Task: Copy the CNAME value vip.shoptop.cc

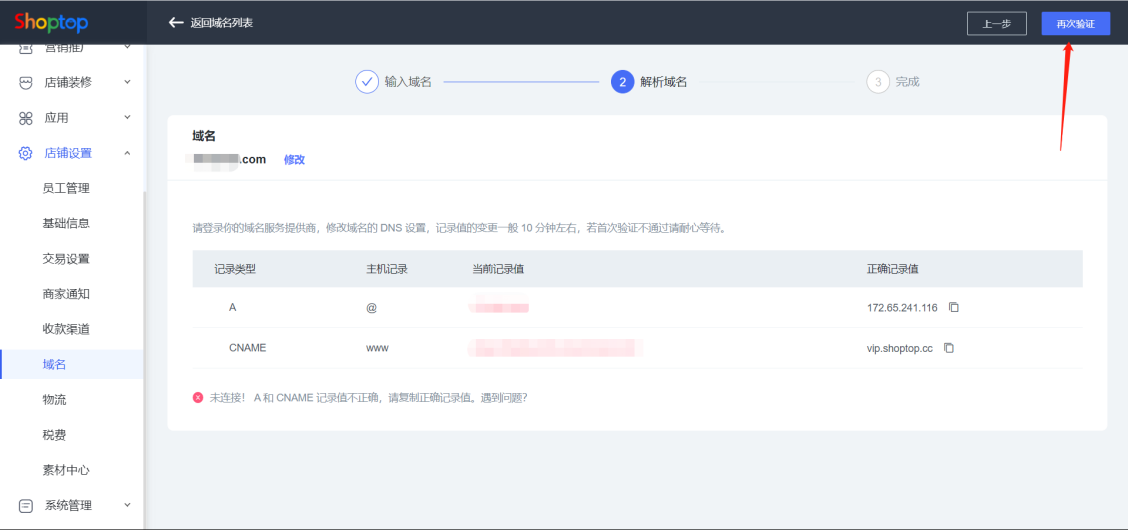Action: 949,348
